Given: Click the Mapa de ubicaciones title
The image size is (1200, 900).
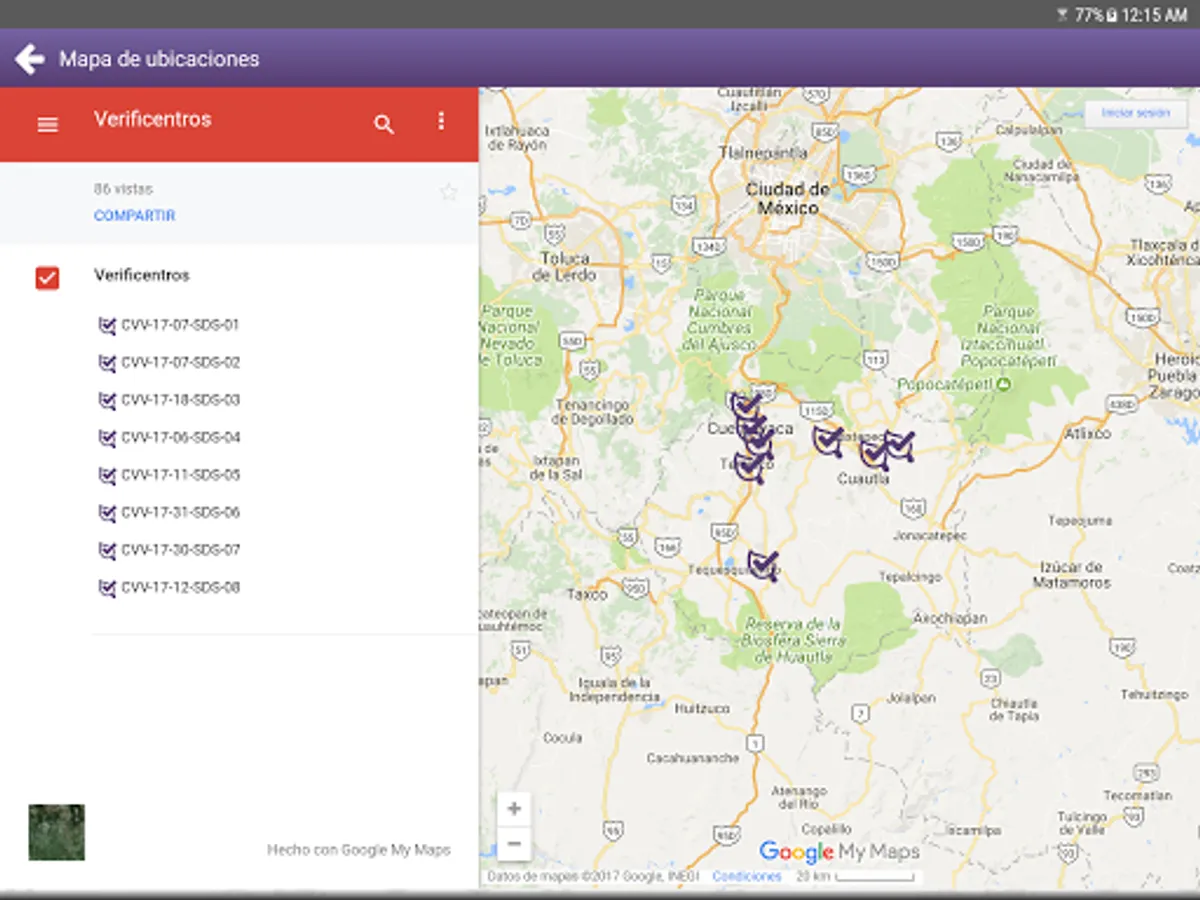Looking at the screenshot, I should [x=159, y=59].
